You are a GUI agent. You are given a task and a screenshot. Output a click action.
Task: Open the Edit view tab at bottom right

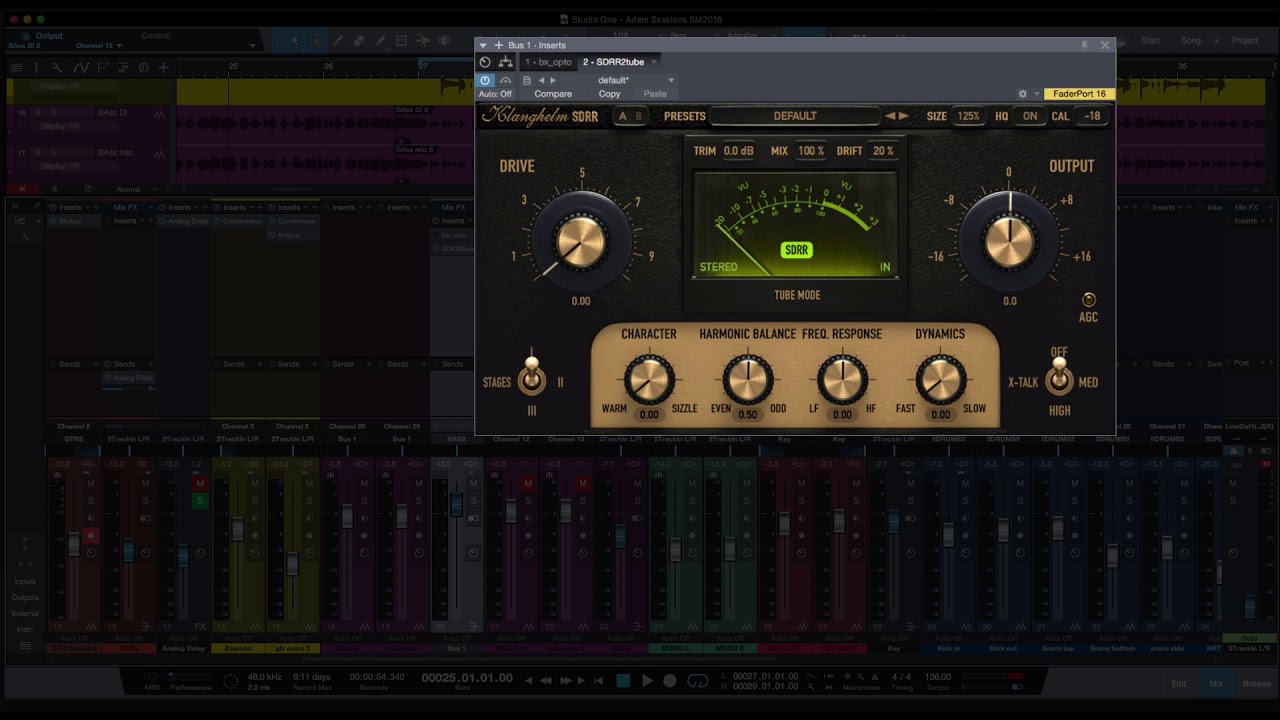(x=1179, y=684)
